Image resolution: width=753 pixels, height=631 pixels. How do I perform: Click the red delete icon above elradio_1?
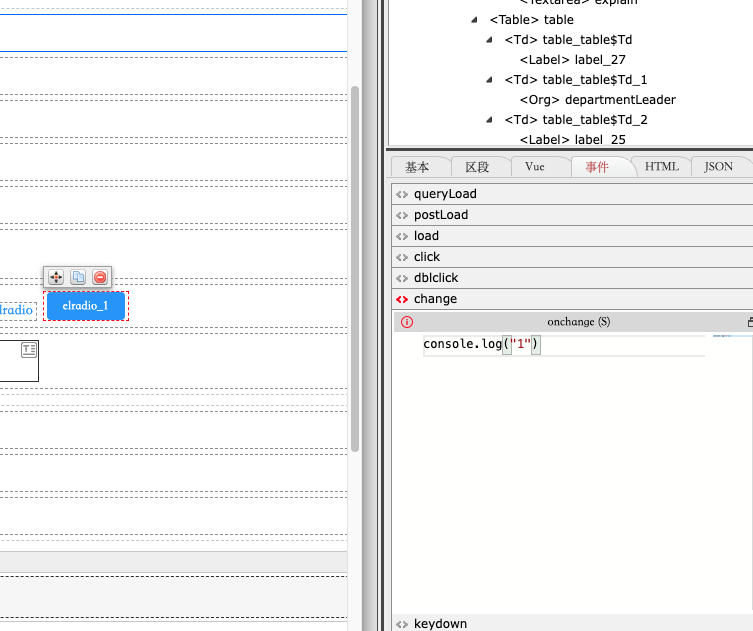100,277
